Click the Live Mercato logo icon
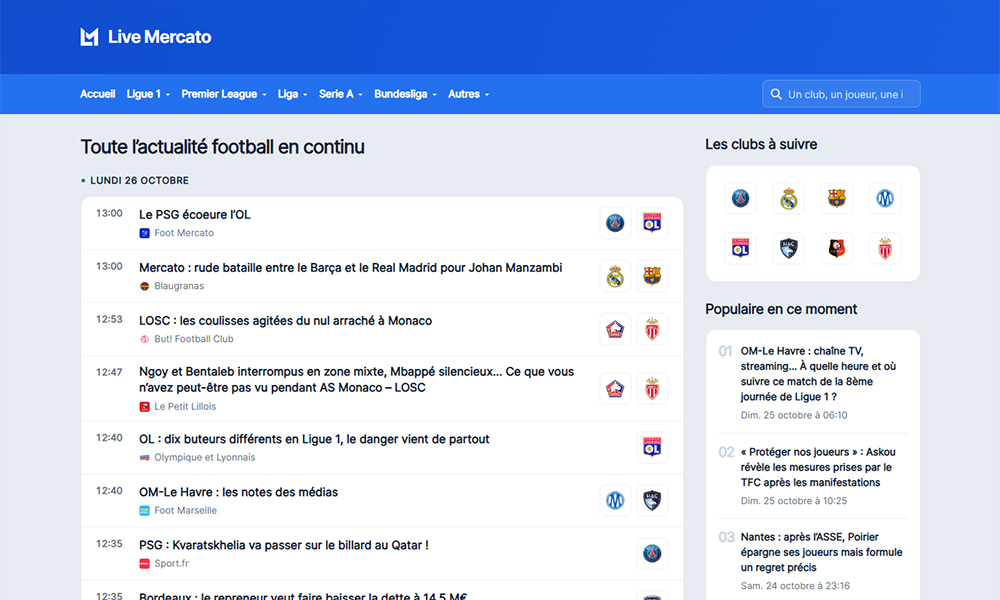 tap(89, 37)
